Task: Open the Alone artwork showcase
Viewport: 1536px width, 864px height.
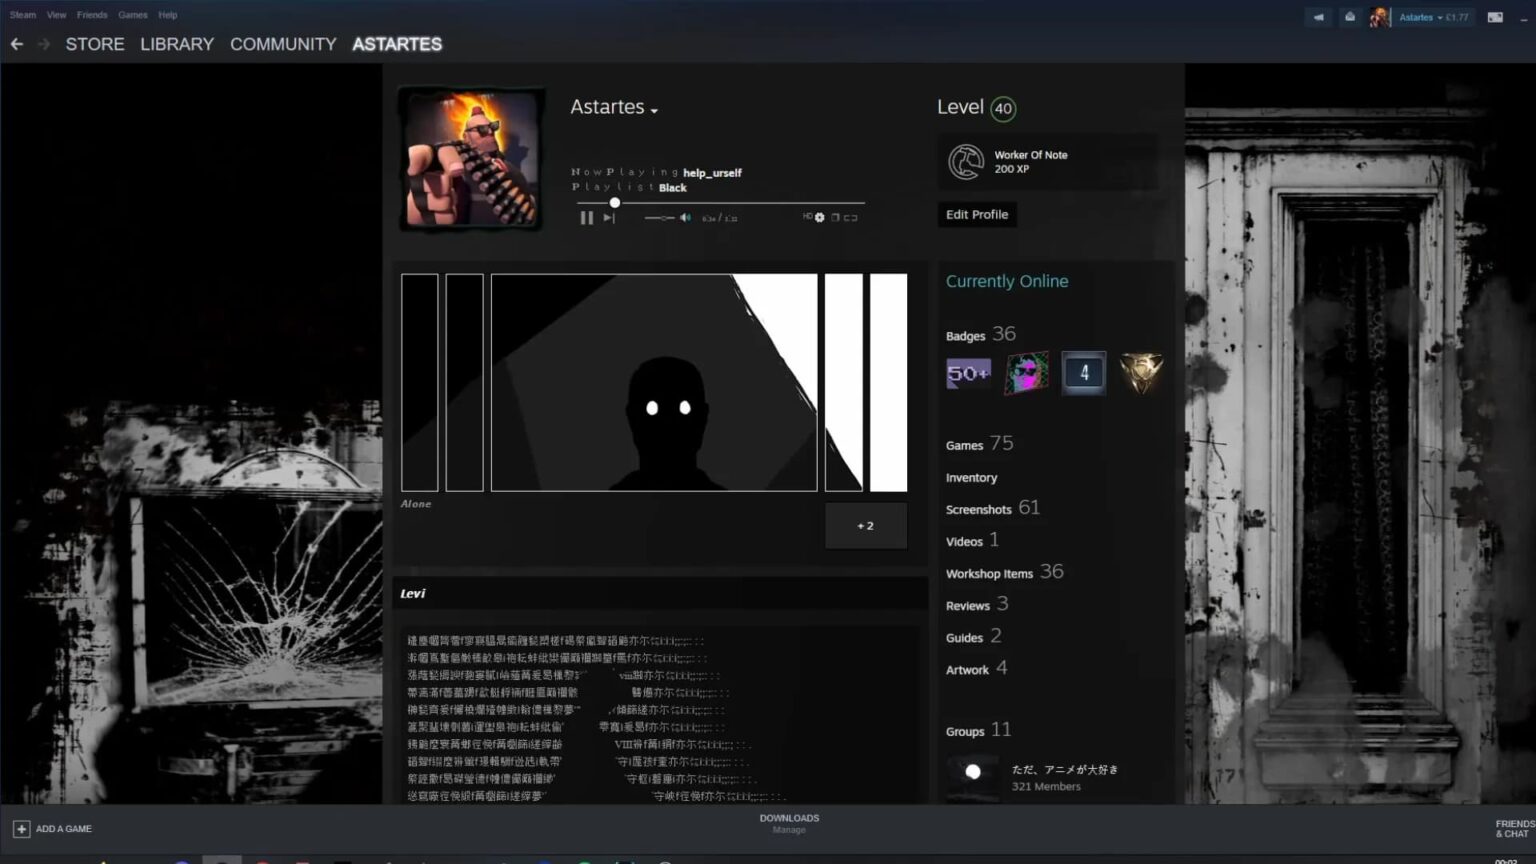Action: tap(653, 382)
